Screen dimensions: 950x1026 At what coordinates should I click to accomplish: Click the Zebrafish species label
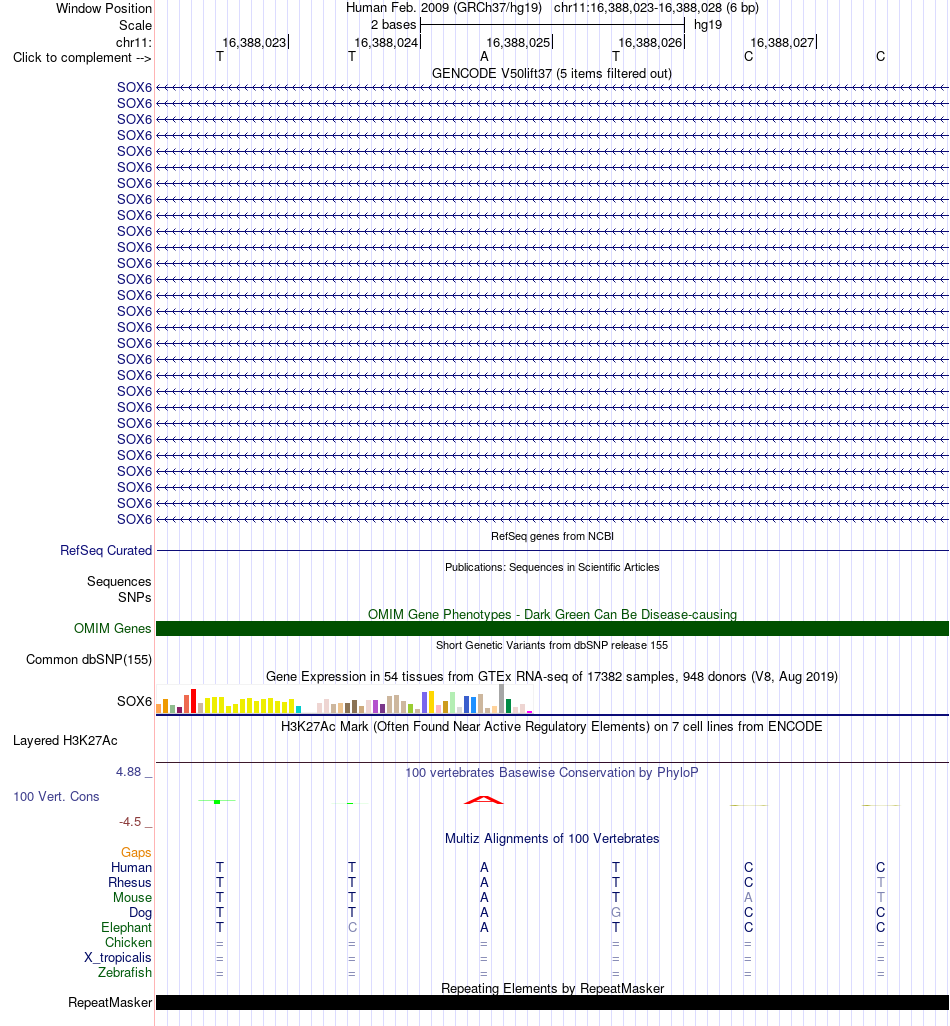[x=125, y=972]
